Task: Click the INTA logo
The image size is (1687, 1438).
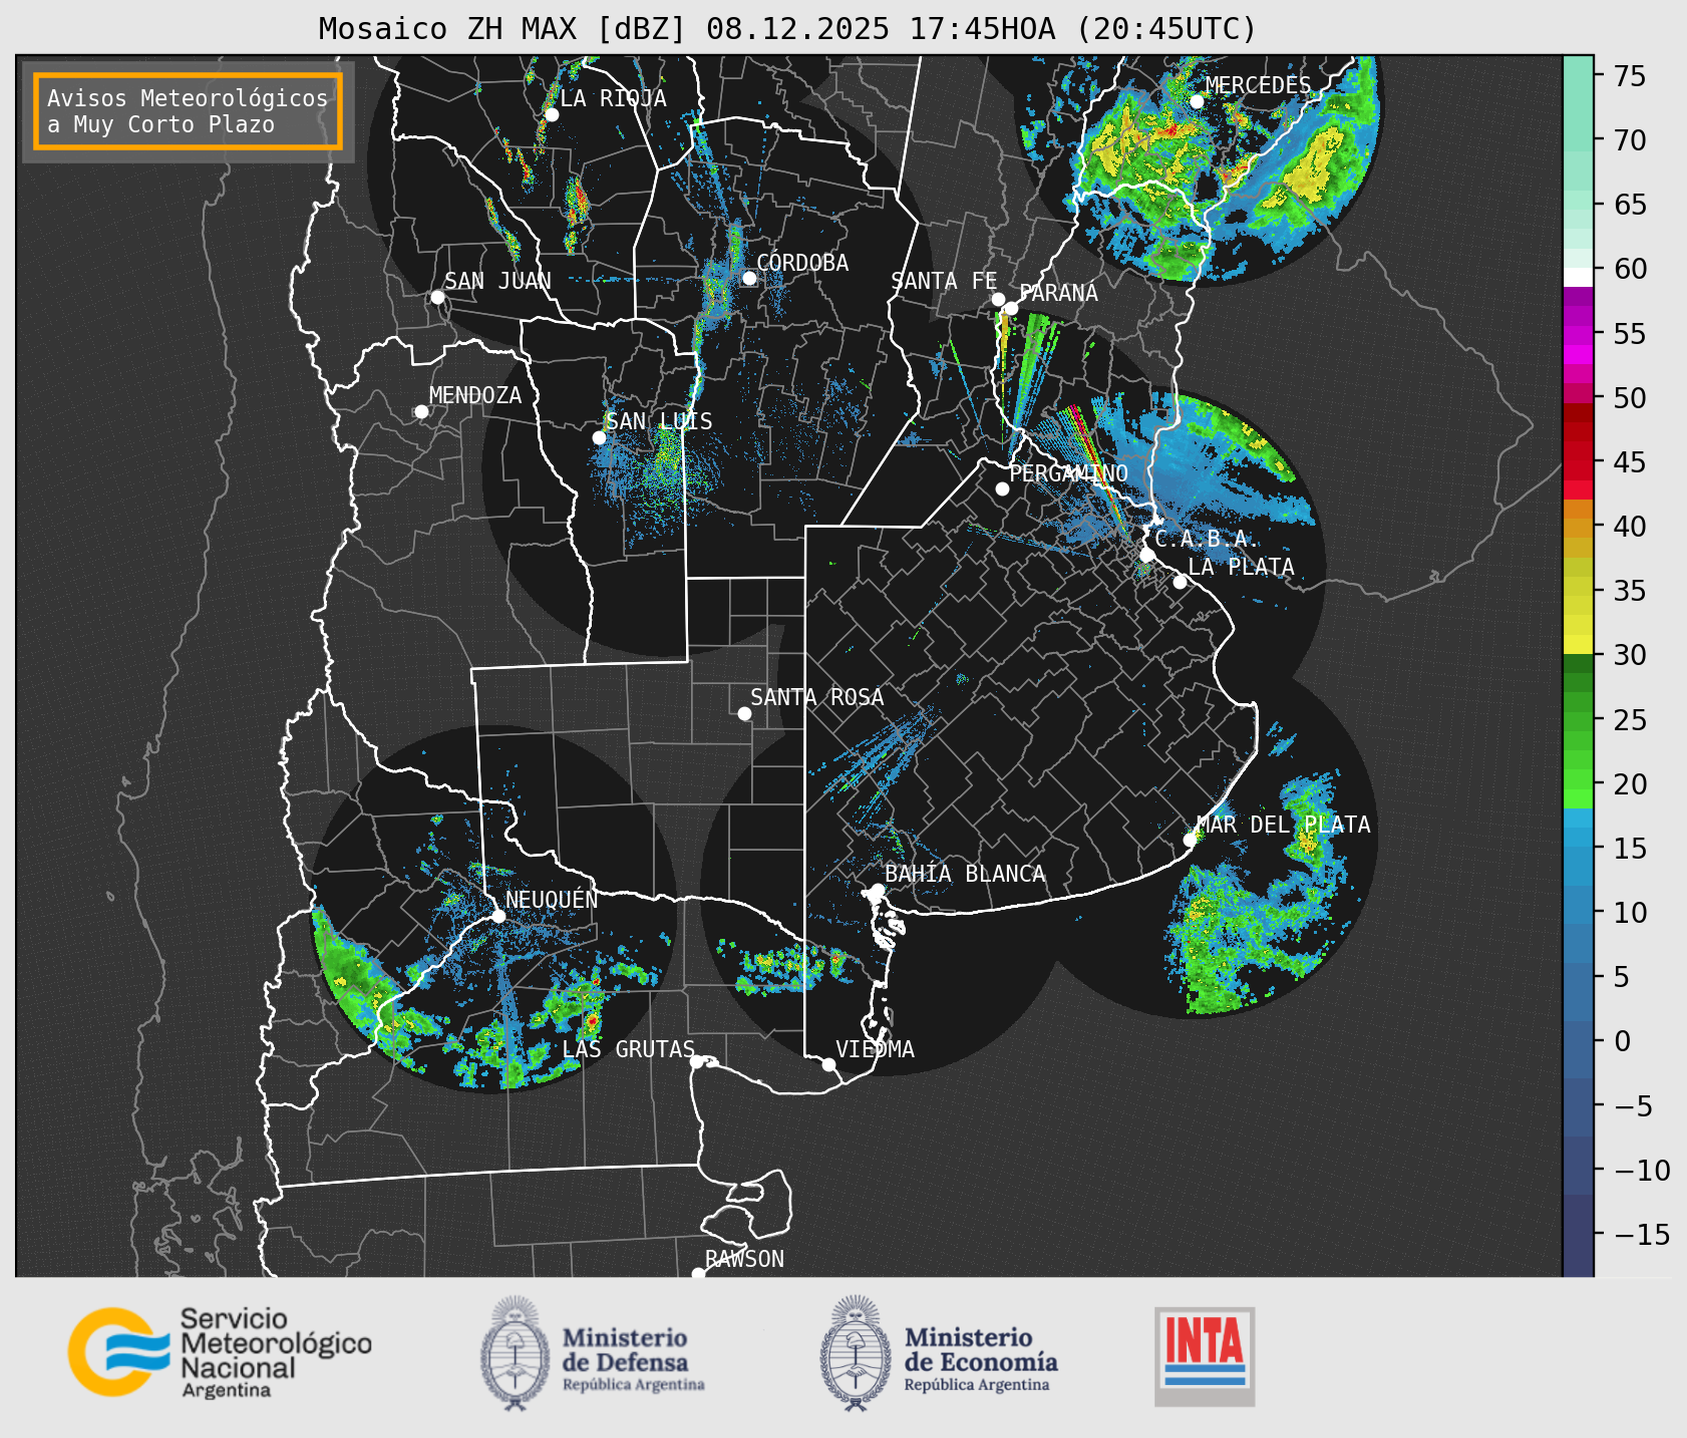Action: pyautogui.click(x=1204, y=1356)
